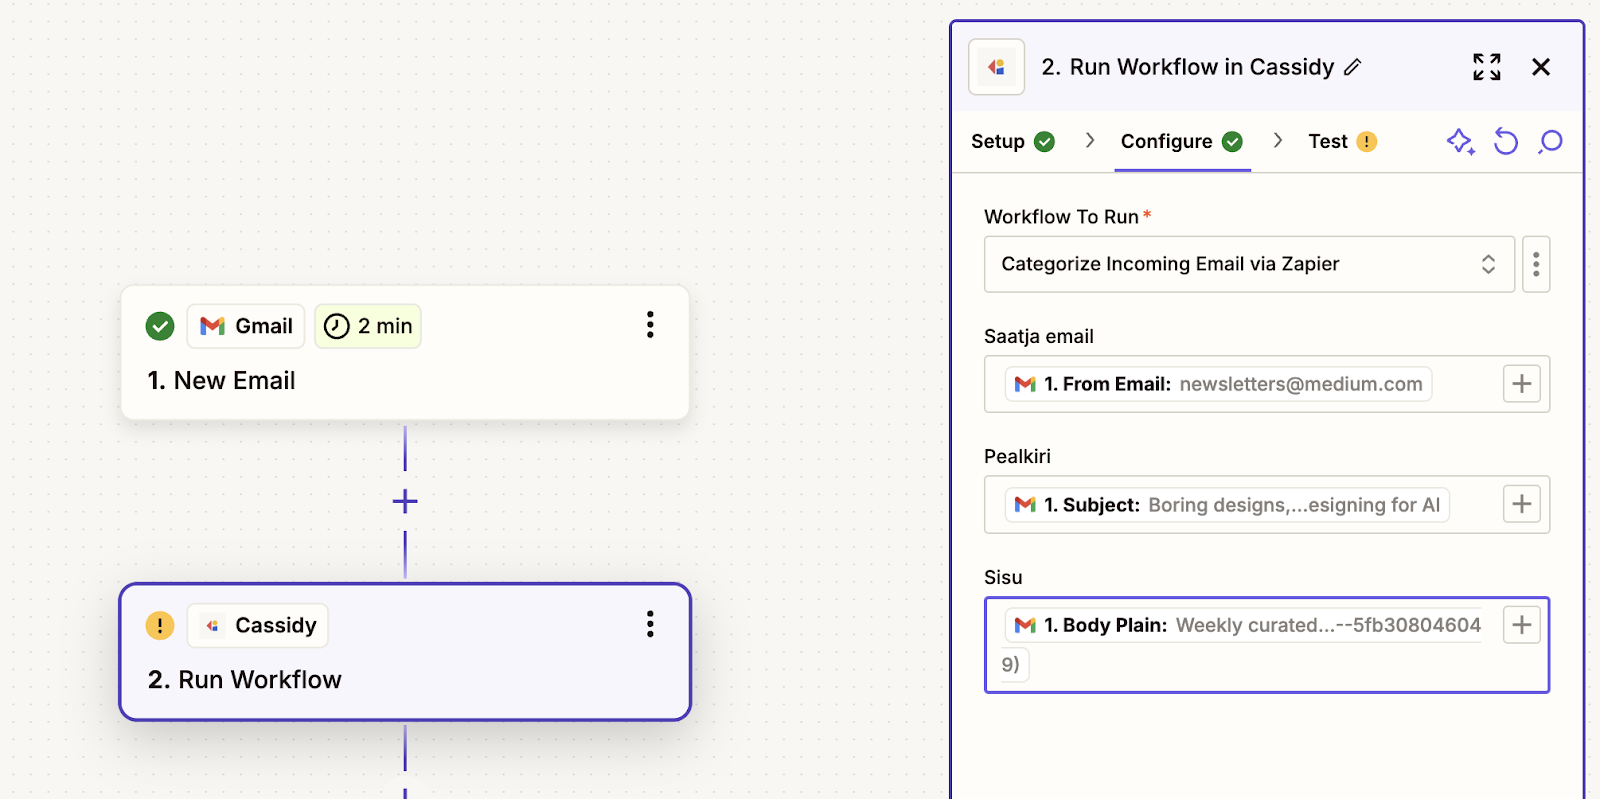The height and width of the screenshot is (799, 1600).
Task: Click the chevron between Configure and Test
Action: 1278,141
